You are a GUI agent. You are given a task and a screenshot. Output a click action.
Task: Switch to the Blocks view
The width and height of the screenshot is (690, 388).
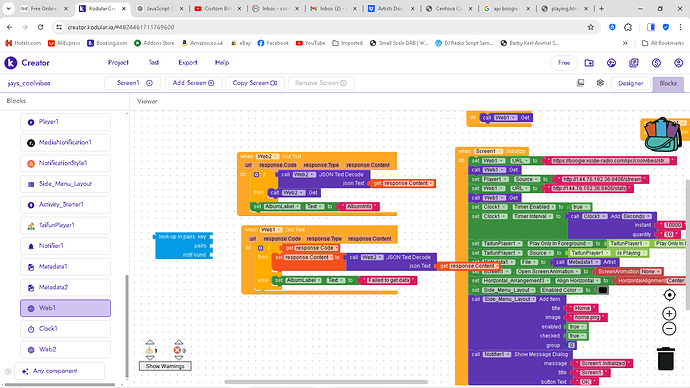click(x=668, y=83)
